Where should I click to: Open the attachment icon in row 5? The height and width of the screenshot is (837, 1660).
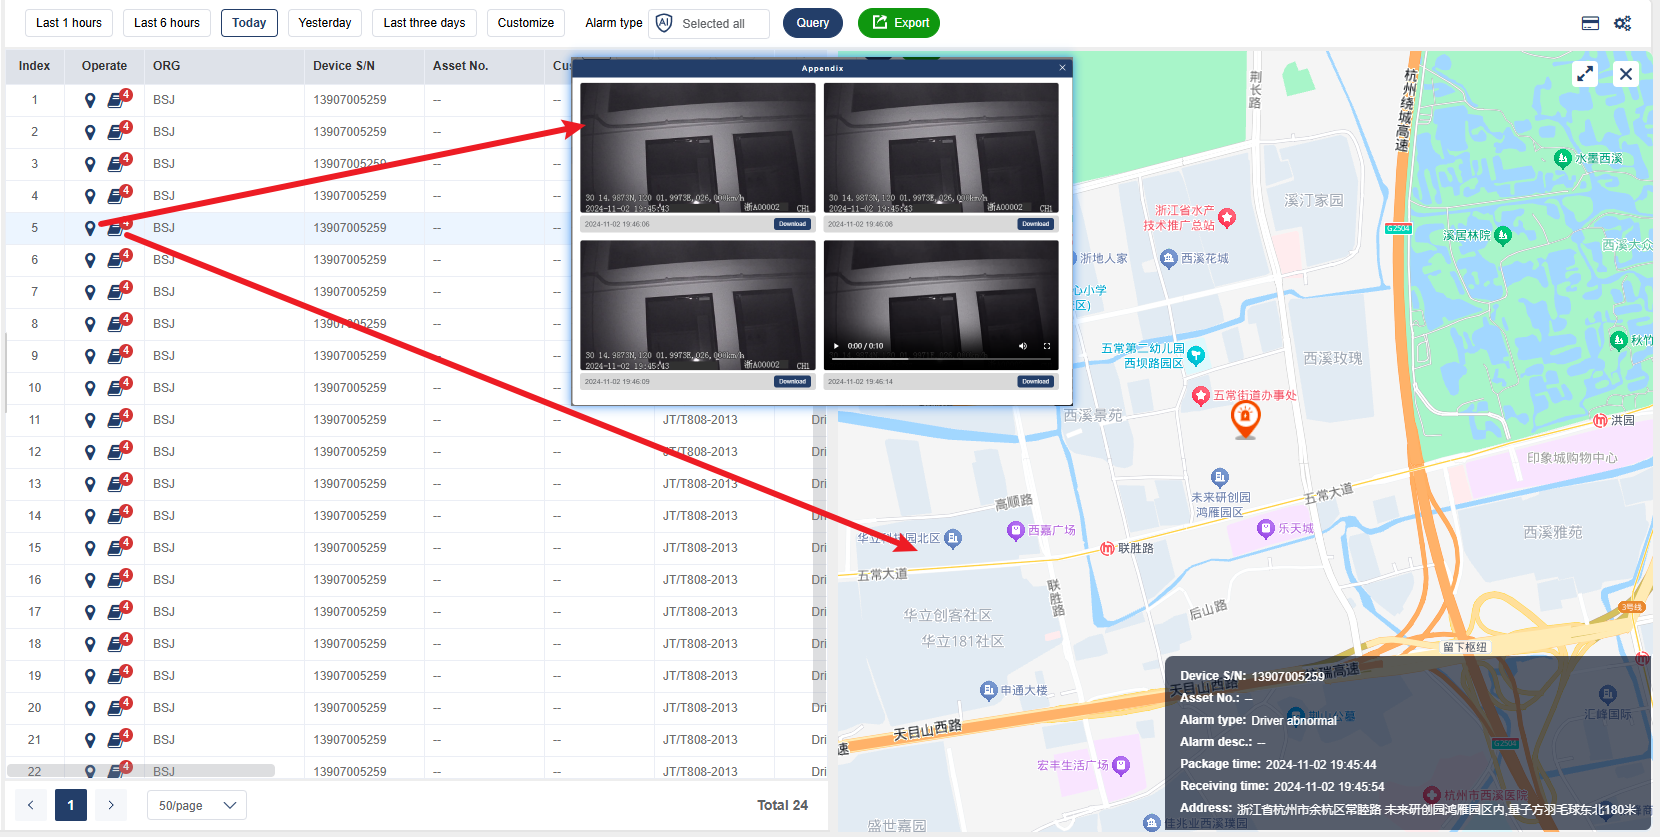point(117,228)
